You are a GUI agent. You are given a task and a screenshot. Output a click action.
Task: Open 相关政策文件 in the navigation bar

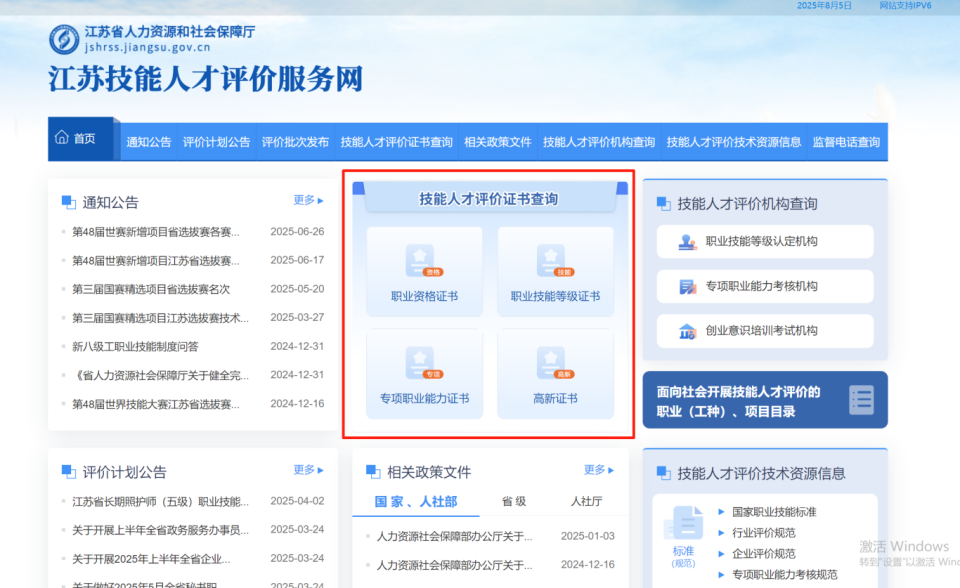[498, 142]
